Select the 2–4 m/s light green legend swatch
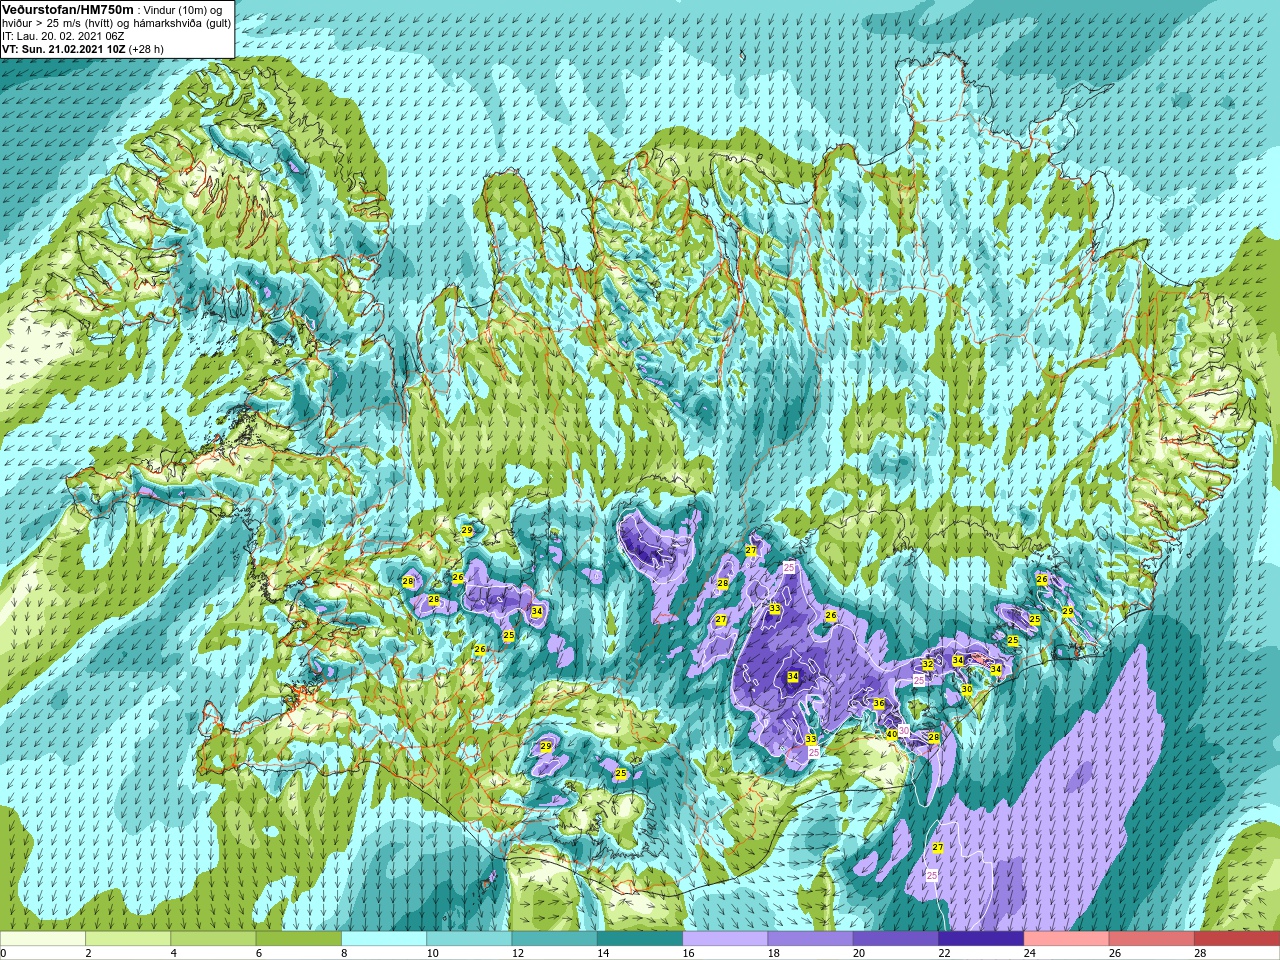The height and width of the screenshot is (960, 1280). point(128,939)
